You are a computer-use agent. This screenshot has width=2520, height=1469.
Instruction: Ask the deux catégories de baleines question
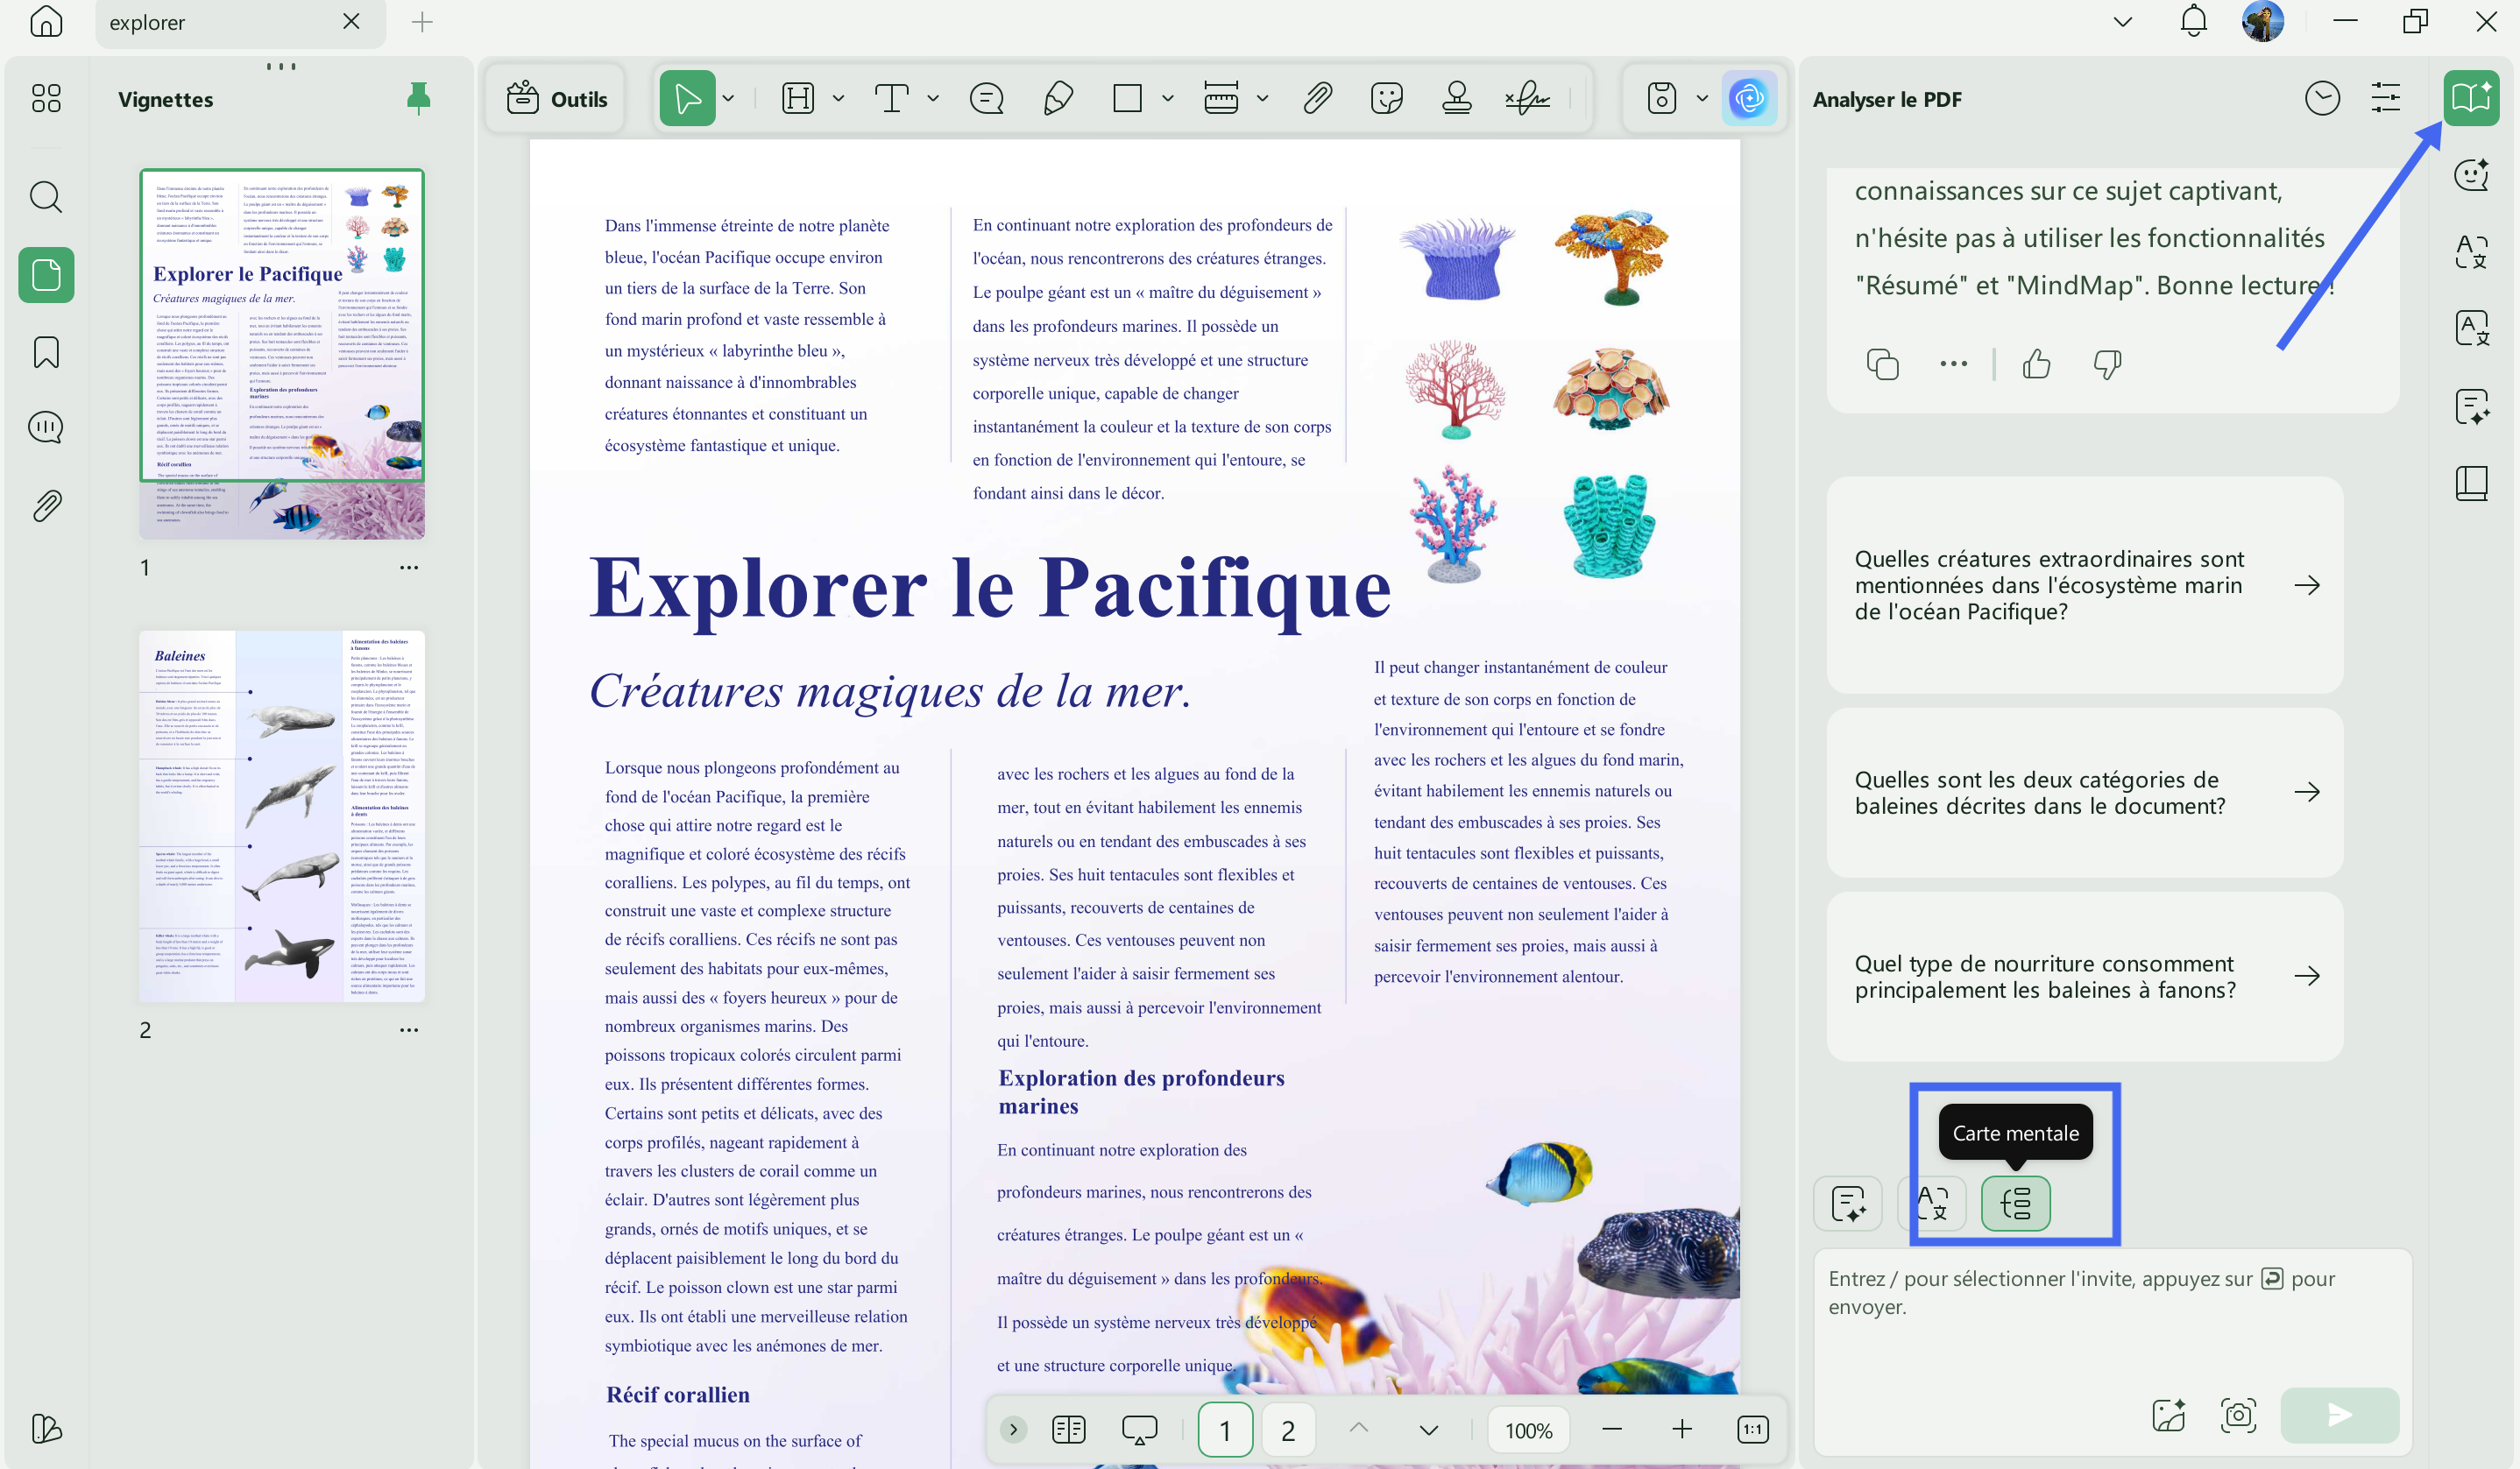2084,792
